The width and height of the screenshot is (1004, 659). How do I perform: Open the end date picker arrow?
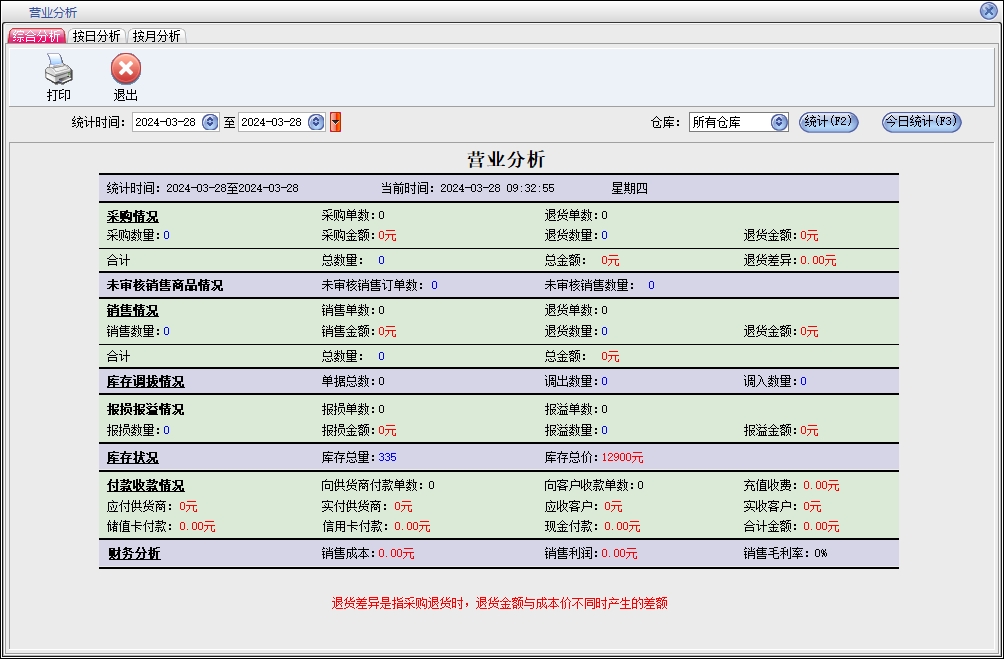coord(316,122)
